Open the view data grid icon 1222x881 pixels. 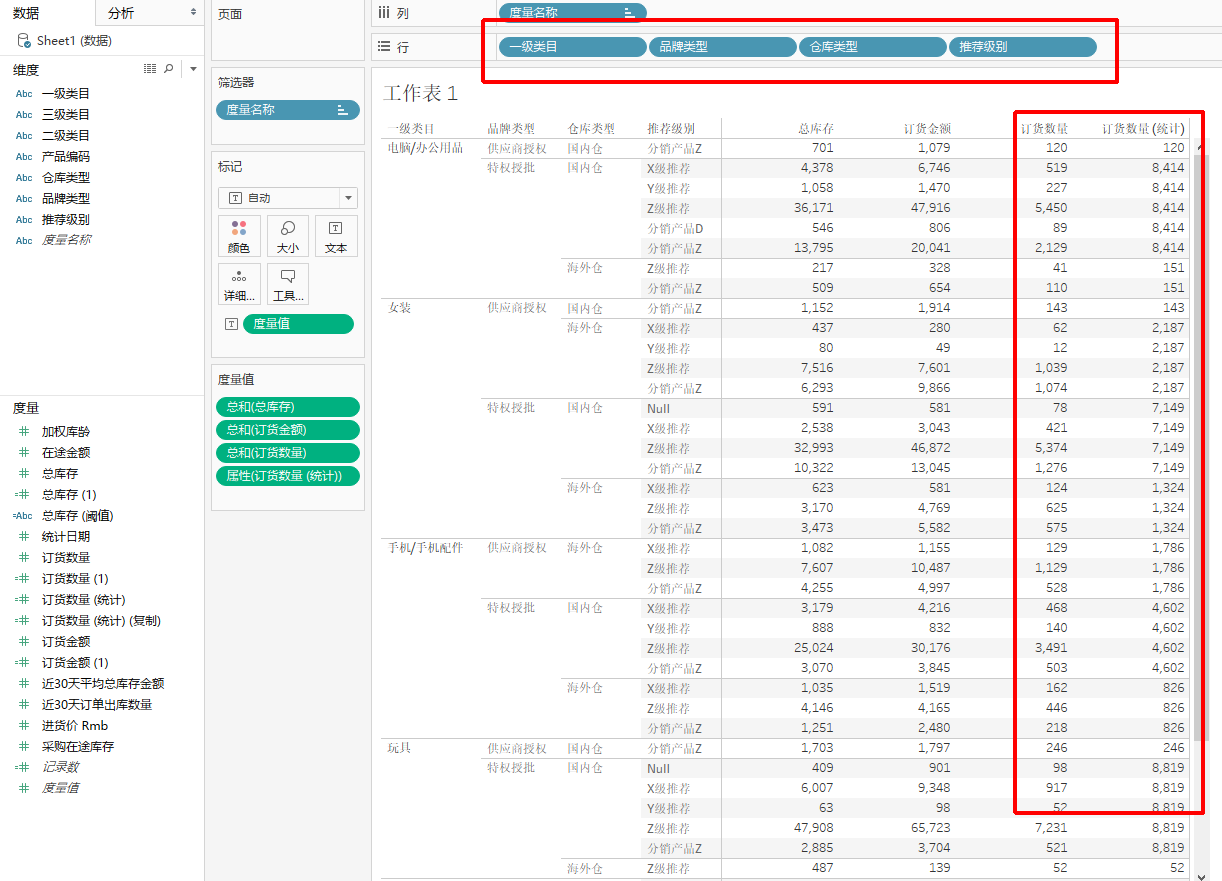(x=150, y=69)
